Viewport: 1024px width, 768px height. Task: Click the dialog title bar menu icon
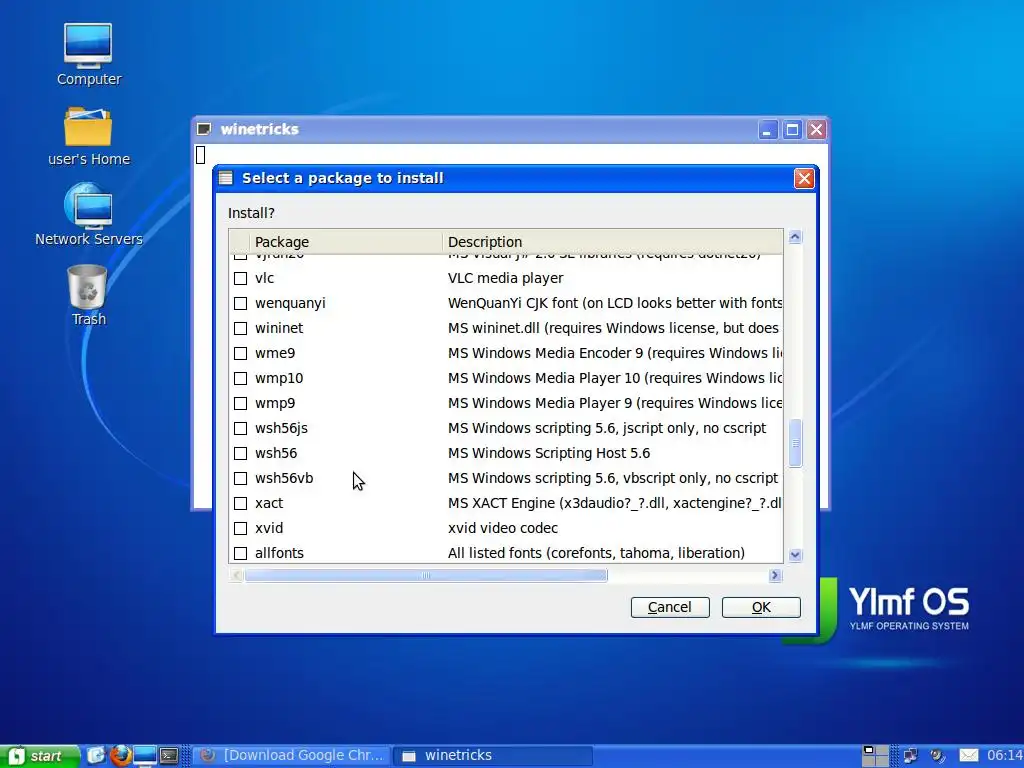pos(226,178)
